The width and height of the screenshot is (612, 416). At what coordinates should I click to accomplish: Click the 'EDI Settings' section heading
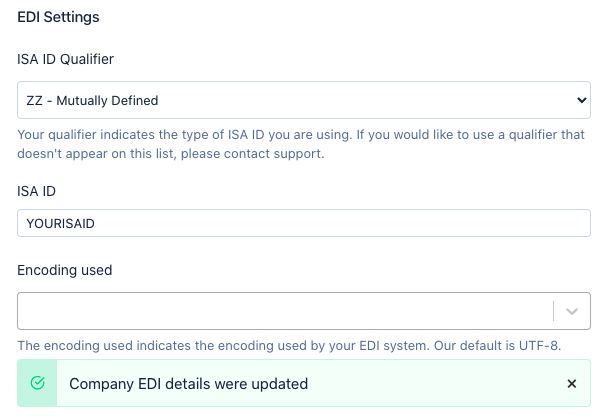pyautogui.click(x=58, y=17)
